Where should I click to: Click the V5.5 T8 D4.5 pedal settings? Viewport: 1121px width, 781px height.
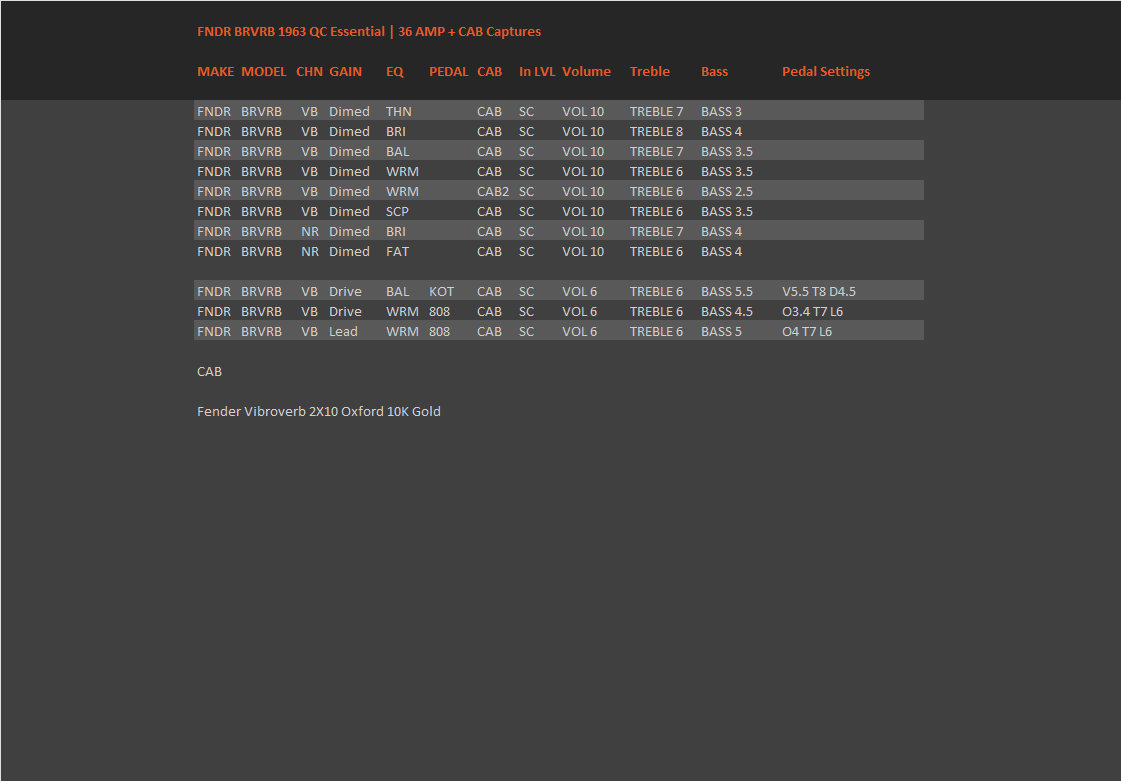[819, 292]
